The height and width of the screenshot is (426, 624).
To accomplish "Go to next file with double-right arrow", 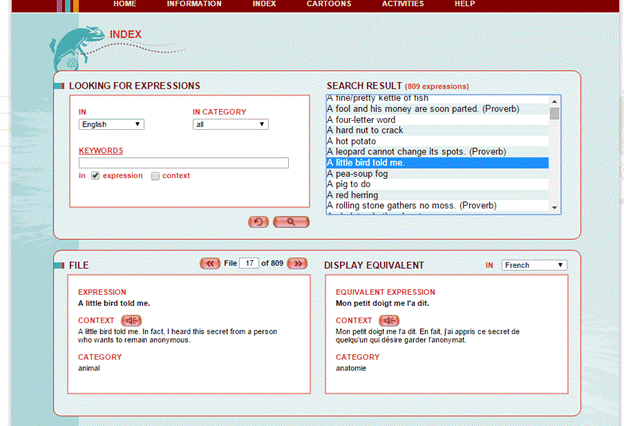I will (297, 264).
